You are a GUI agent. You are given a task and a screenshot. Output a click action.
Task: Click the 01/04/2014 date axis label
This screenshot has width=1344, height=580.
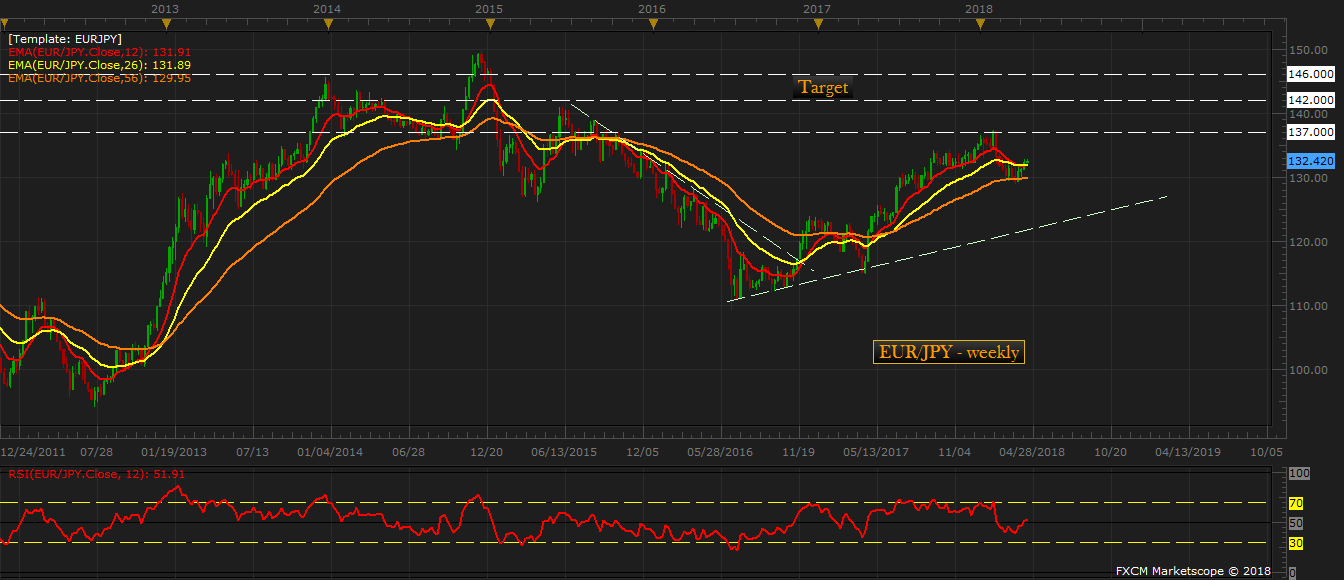coord(331,452)
